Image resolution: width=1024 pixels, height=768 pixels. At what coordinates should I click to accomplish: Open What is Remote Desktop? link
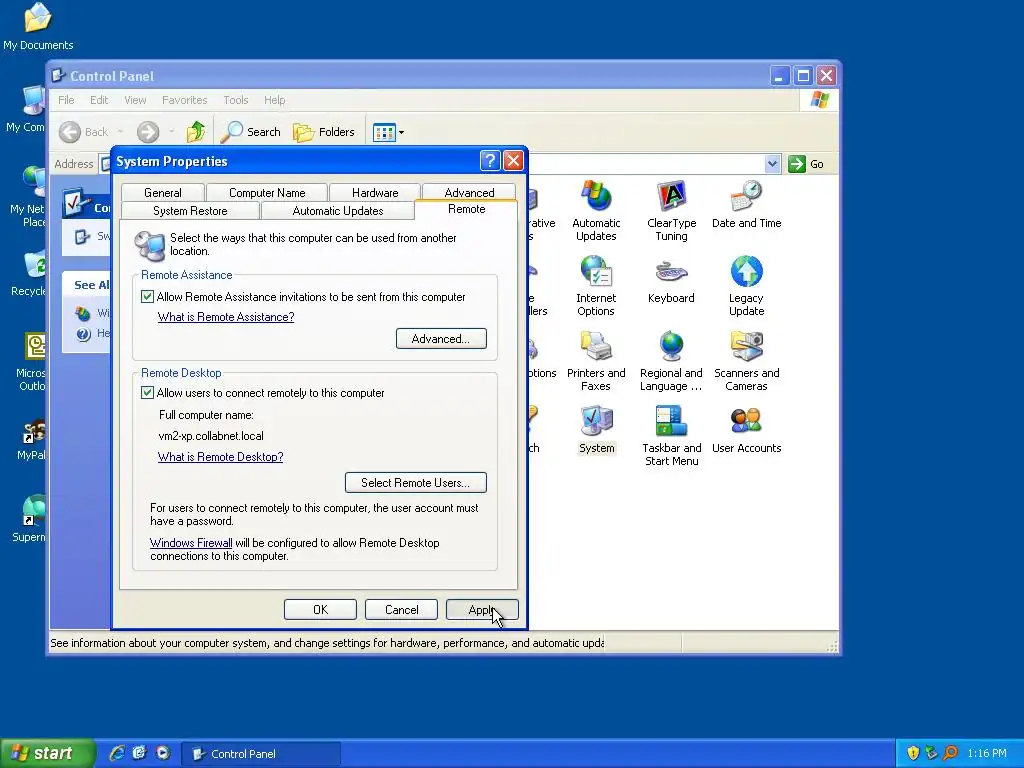pos(221,456)
